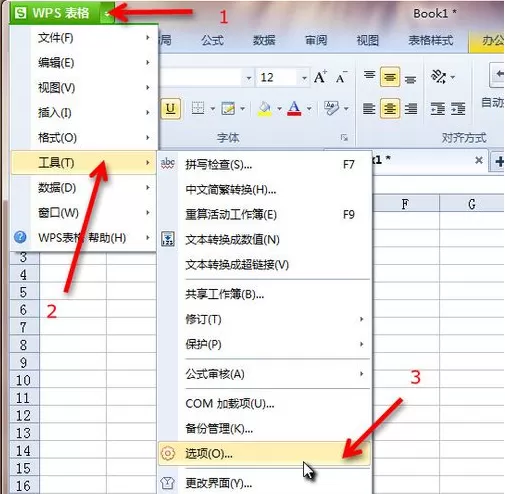Click the clear formatting eraser icon
This screenshot has width=505, height=494.
click(332, 108)
